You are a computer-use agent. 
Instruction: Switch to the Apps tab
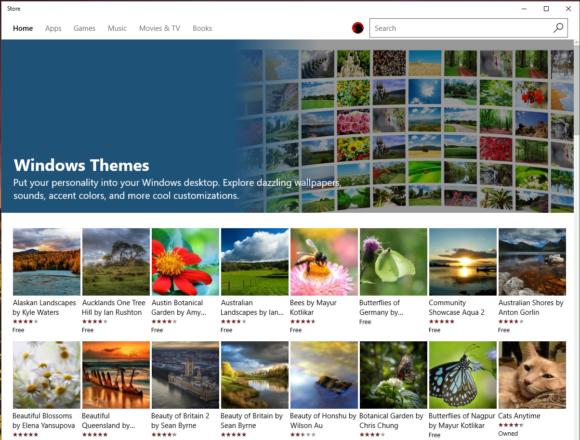click(53, 28)
